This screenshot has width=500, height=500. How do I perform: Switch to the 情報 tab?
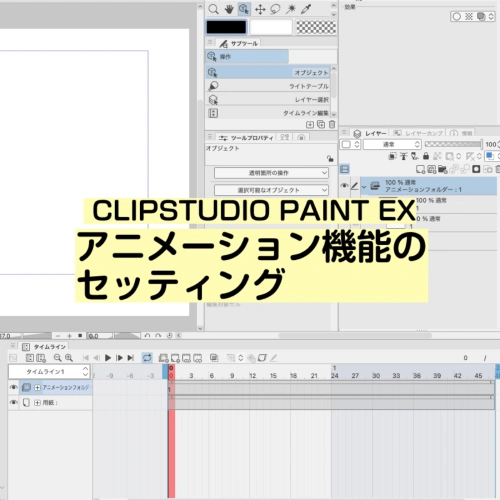click(461, 133)
